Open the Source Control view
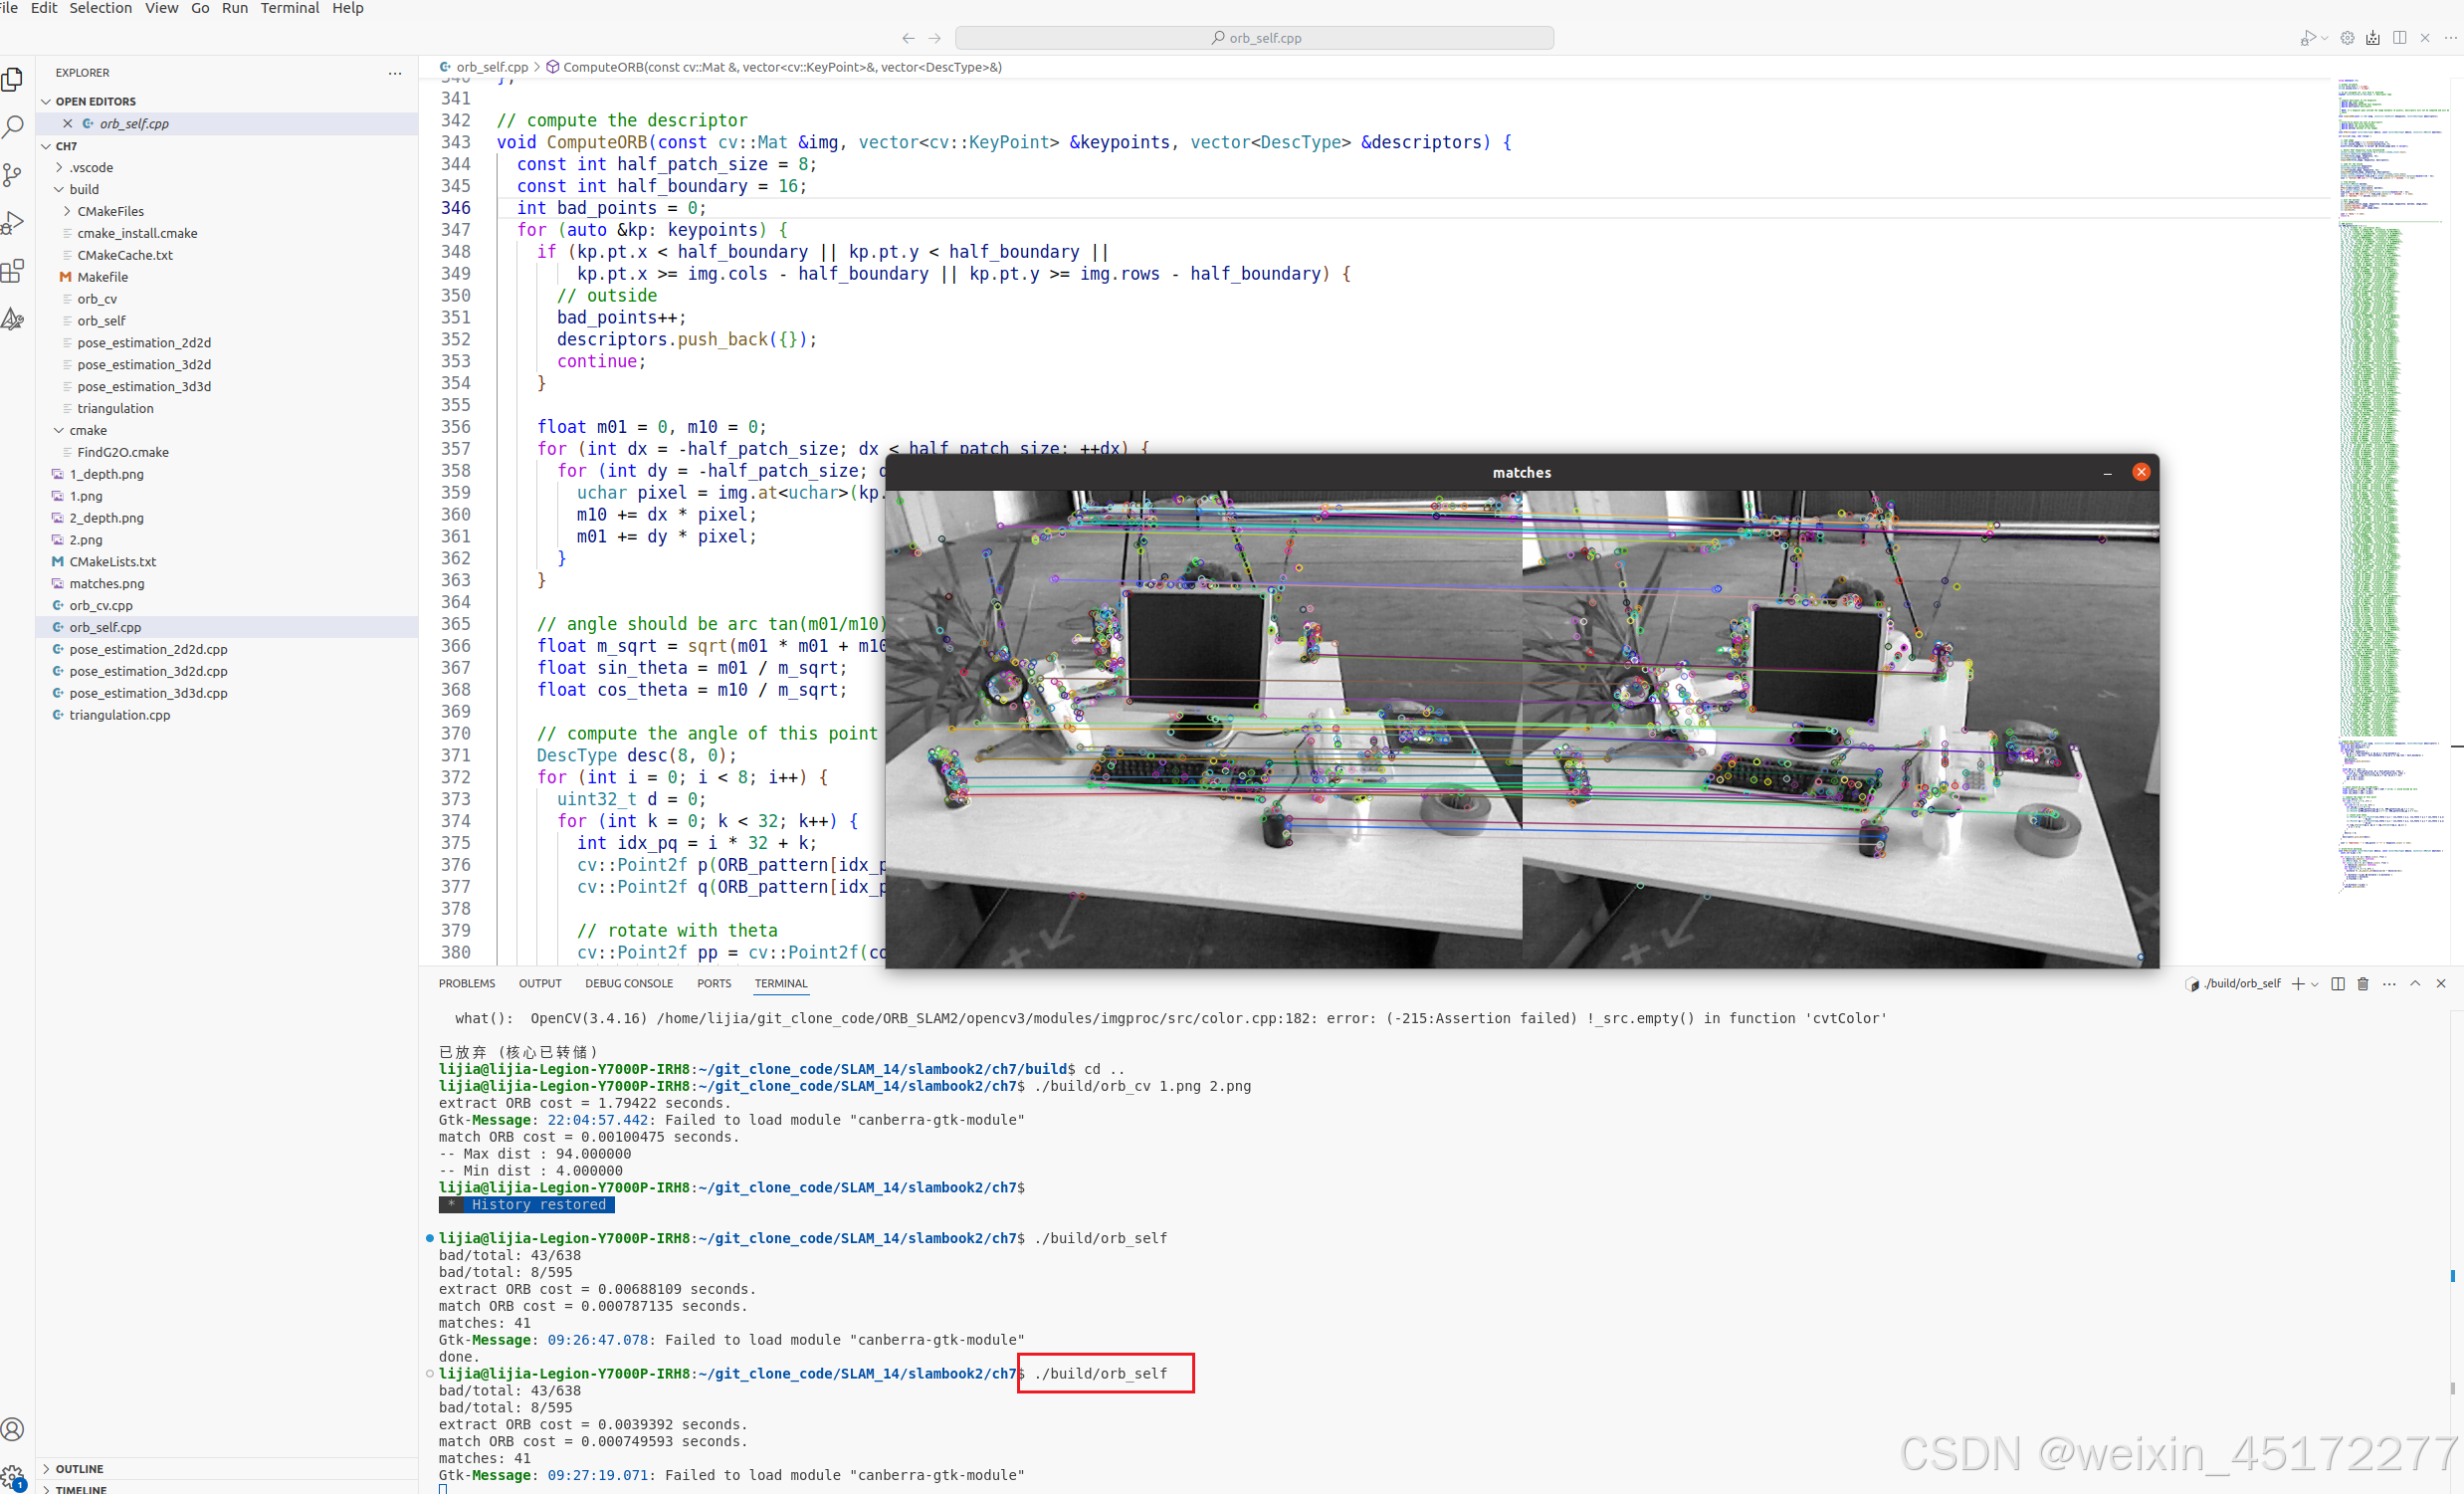The image size is (2464, 1494). point(13,175)
